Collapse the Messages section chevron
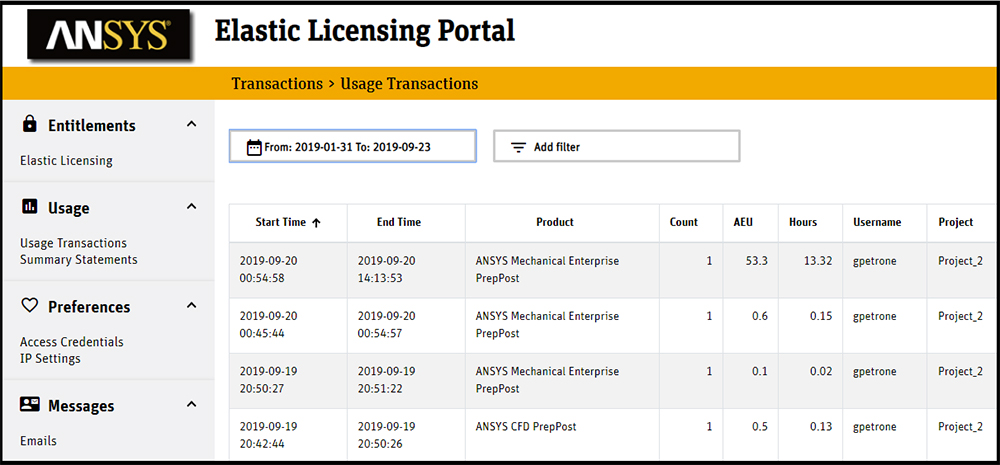This screenshot has height=465, width=1000. point(191,405)
